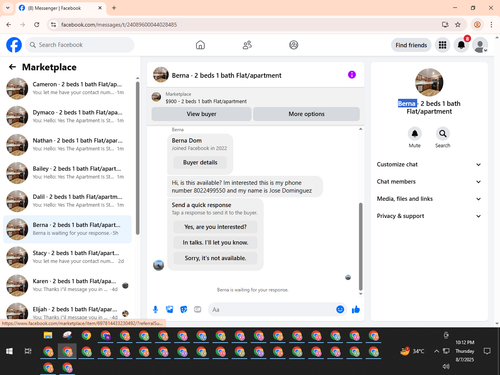500x375 pixels.
Task: Open the Stacy conversation
Action: [67, 257]
